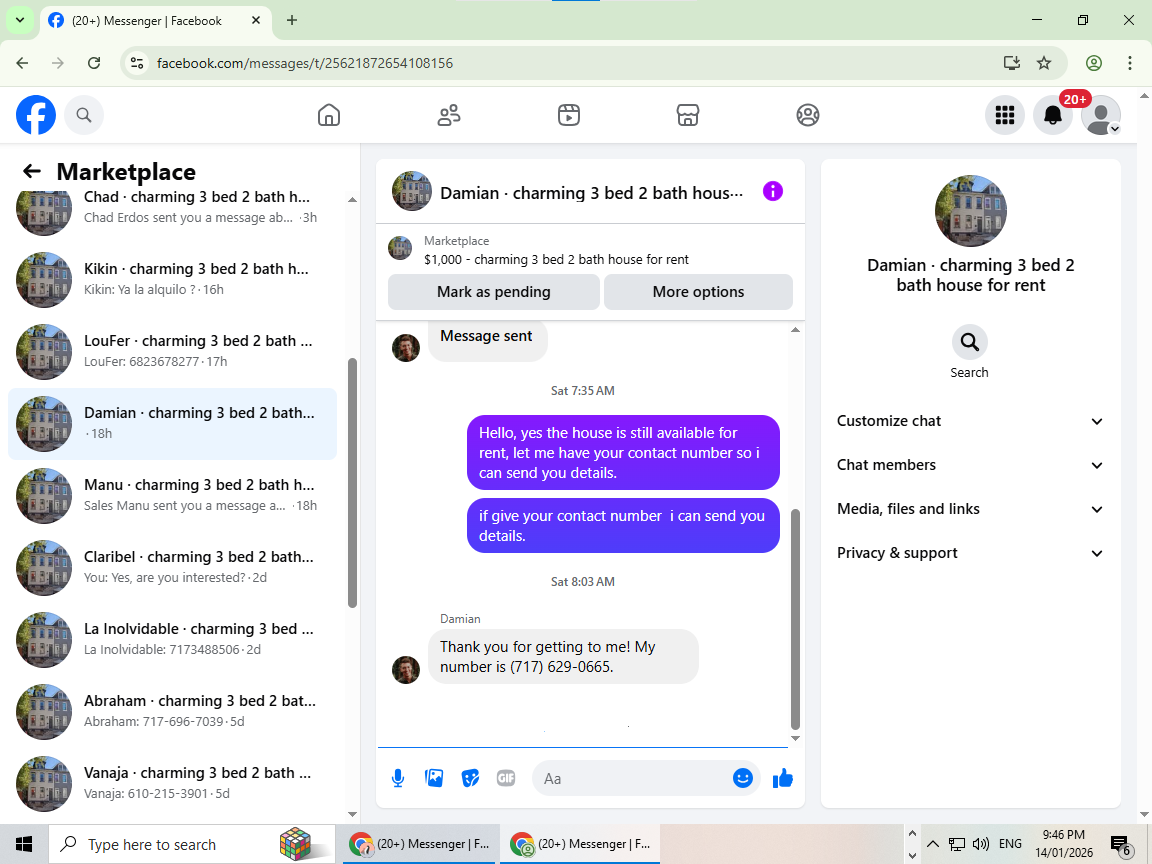This screenshot has height=864, width=1152.
Task: Expand Privacy & support section
Action: coord(970,553)
